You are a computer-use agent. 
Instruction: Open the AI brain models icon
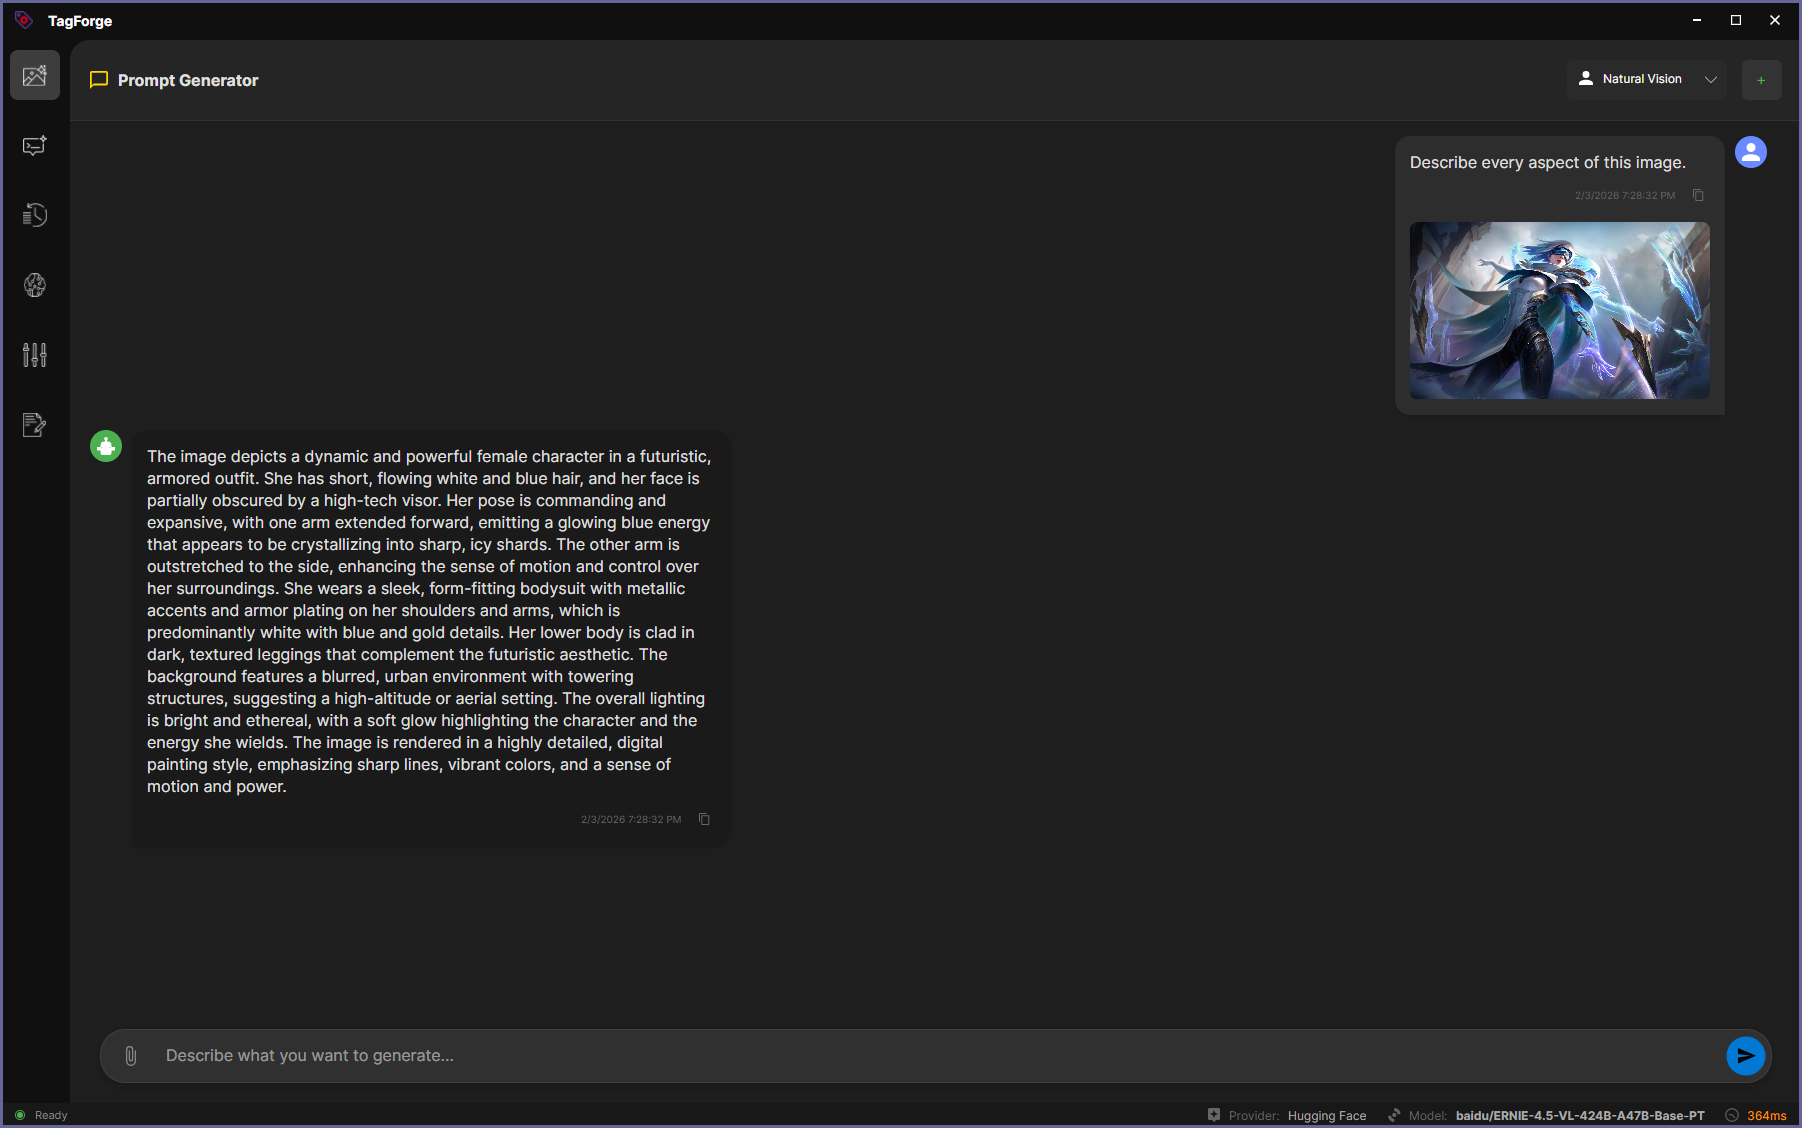pyautogui.click(x=35, y=285)
